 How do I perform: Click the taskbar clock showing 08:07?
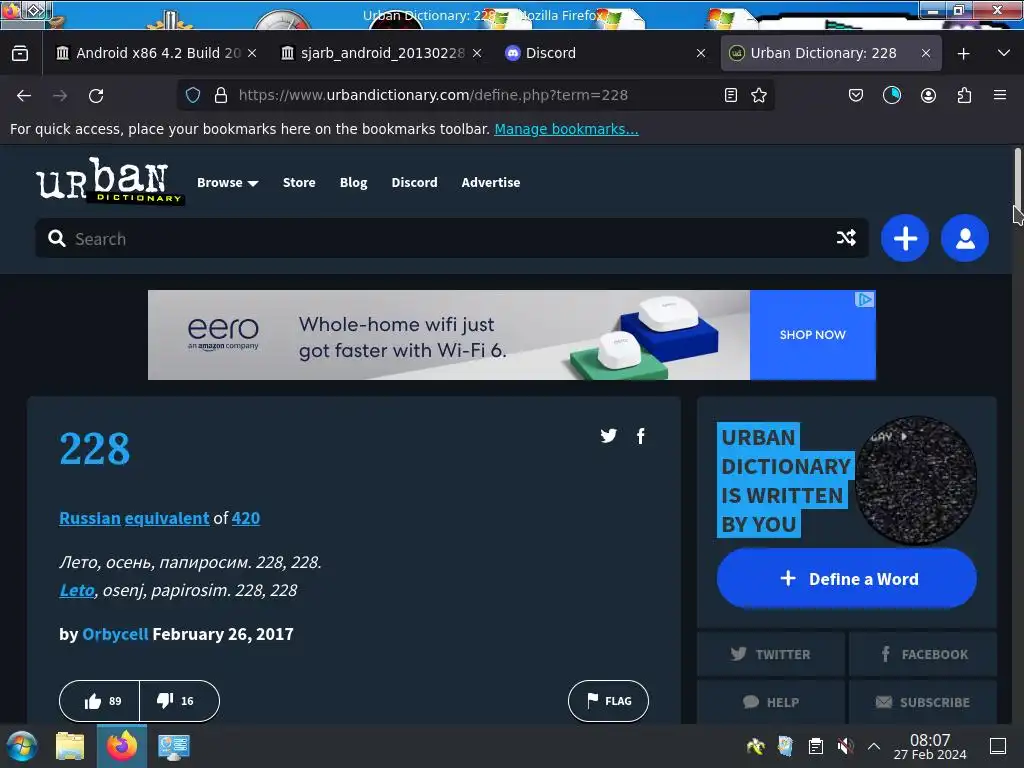click(930, 746)
